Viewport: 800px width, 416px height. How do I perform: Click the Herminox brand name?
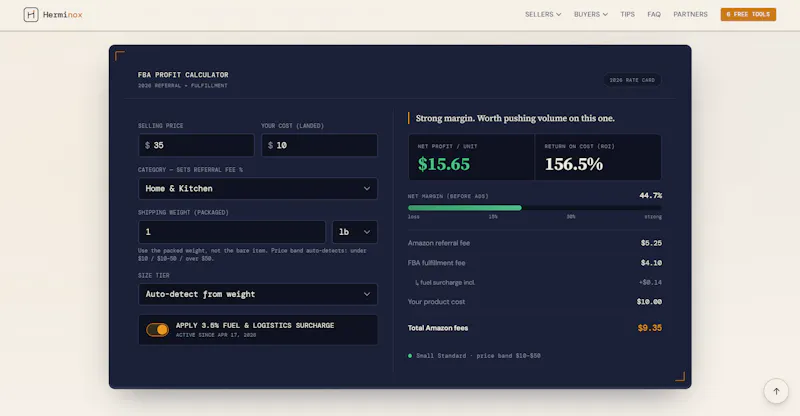point(63,15)
